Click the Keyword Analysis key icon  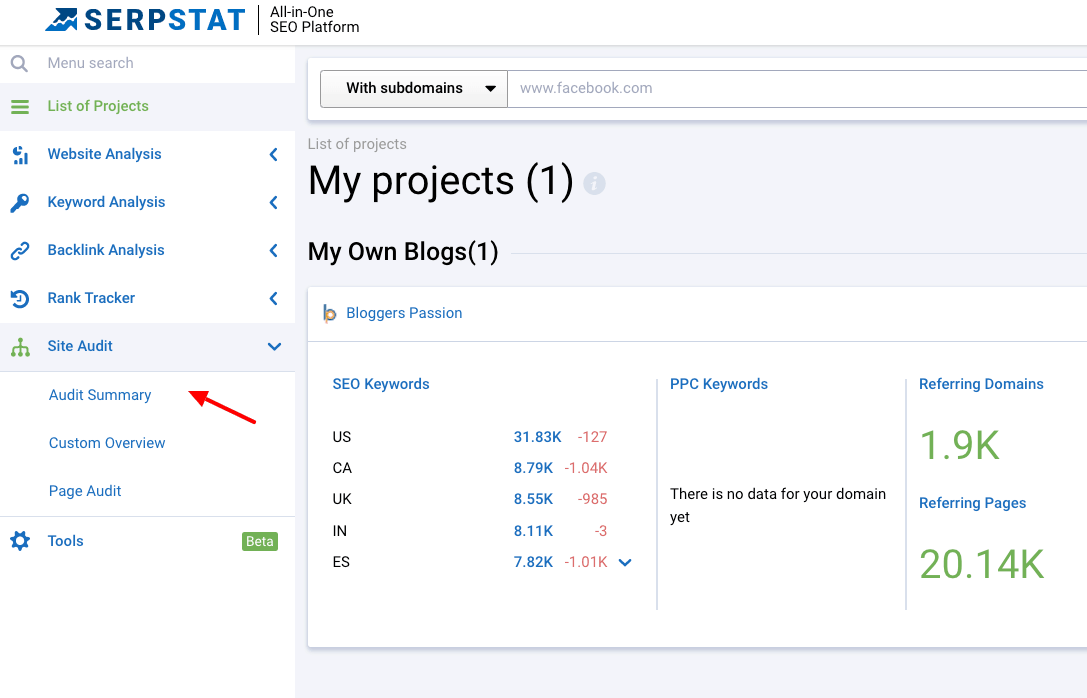(x=19, y=202)
